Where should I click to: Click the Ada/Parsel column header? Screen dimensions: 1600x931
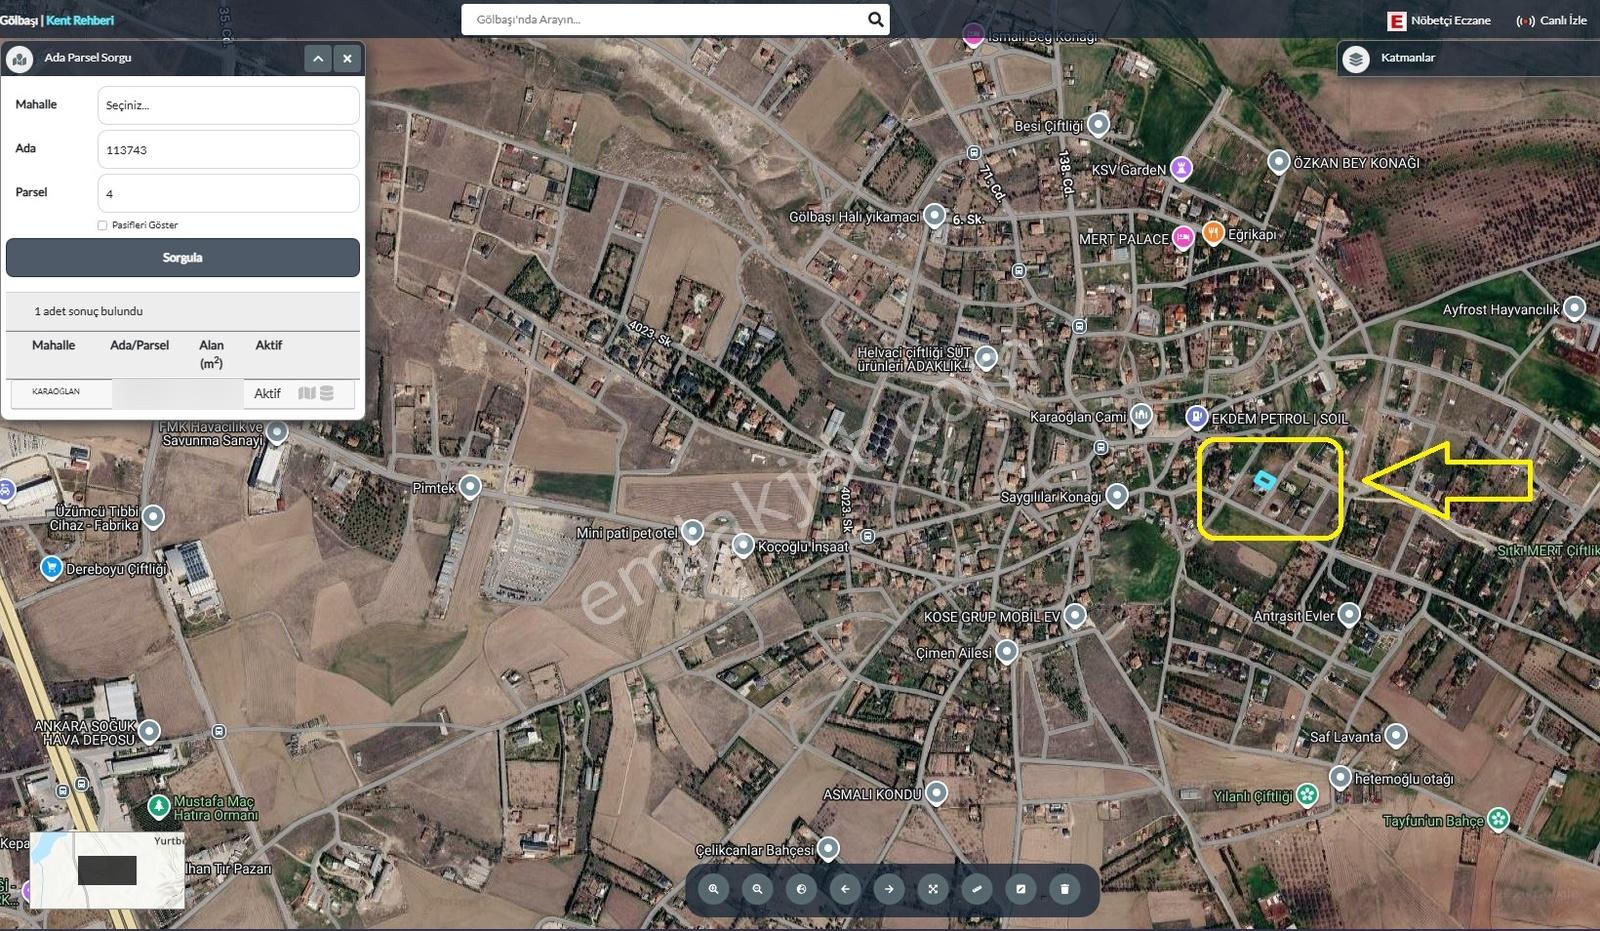[x=139, y=345]
